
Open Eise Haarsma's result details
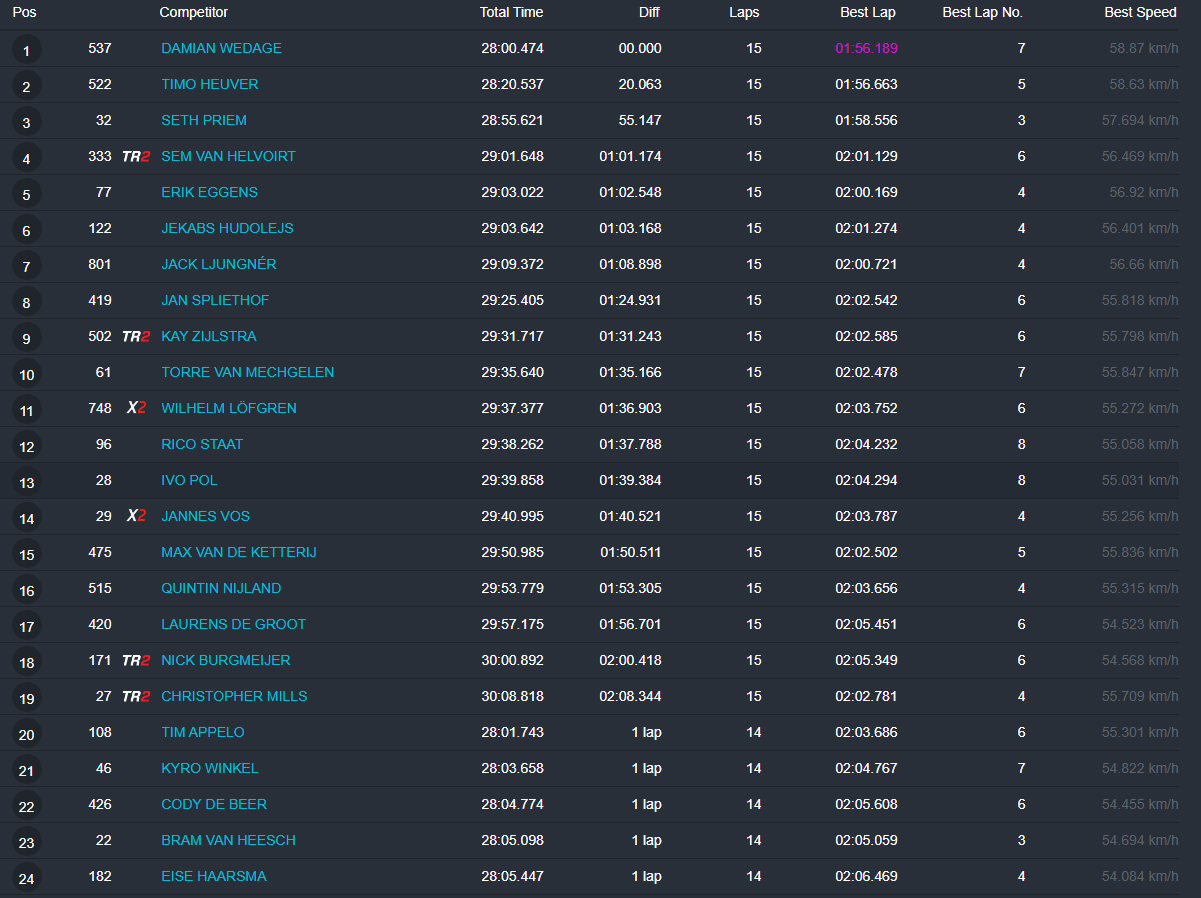[x=213, y=876]
